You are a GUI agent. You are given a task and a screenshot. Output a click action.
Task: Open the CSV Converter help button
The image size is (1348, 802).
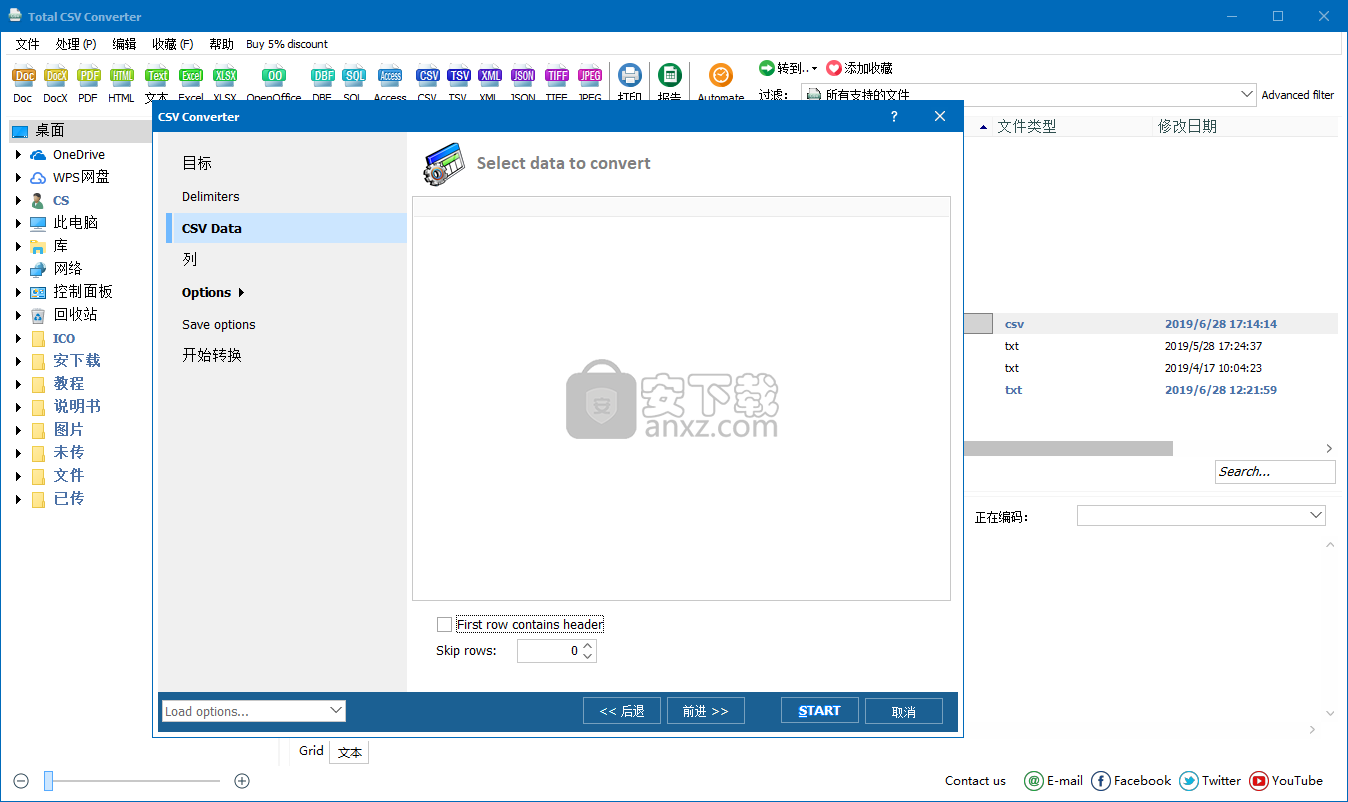894,116
